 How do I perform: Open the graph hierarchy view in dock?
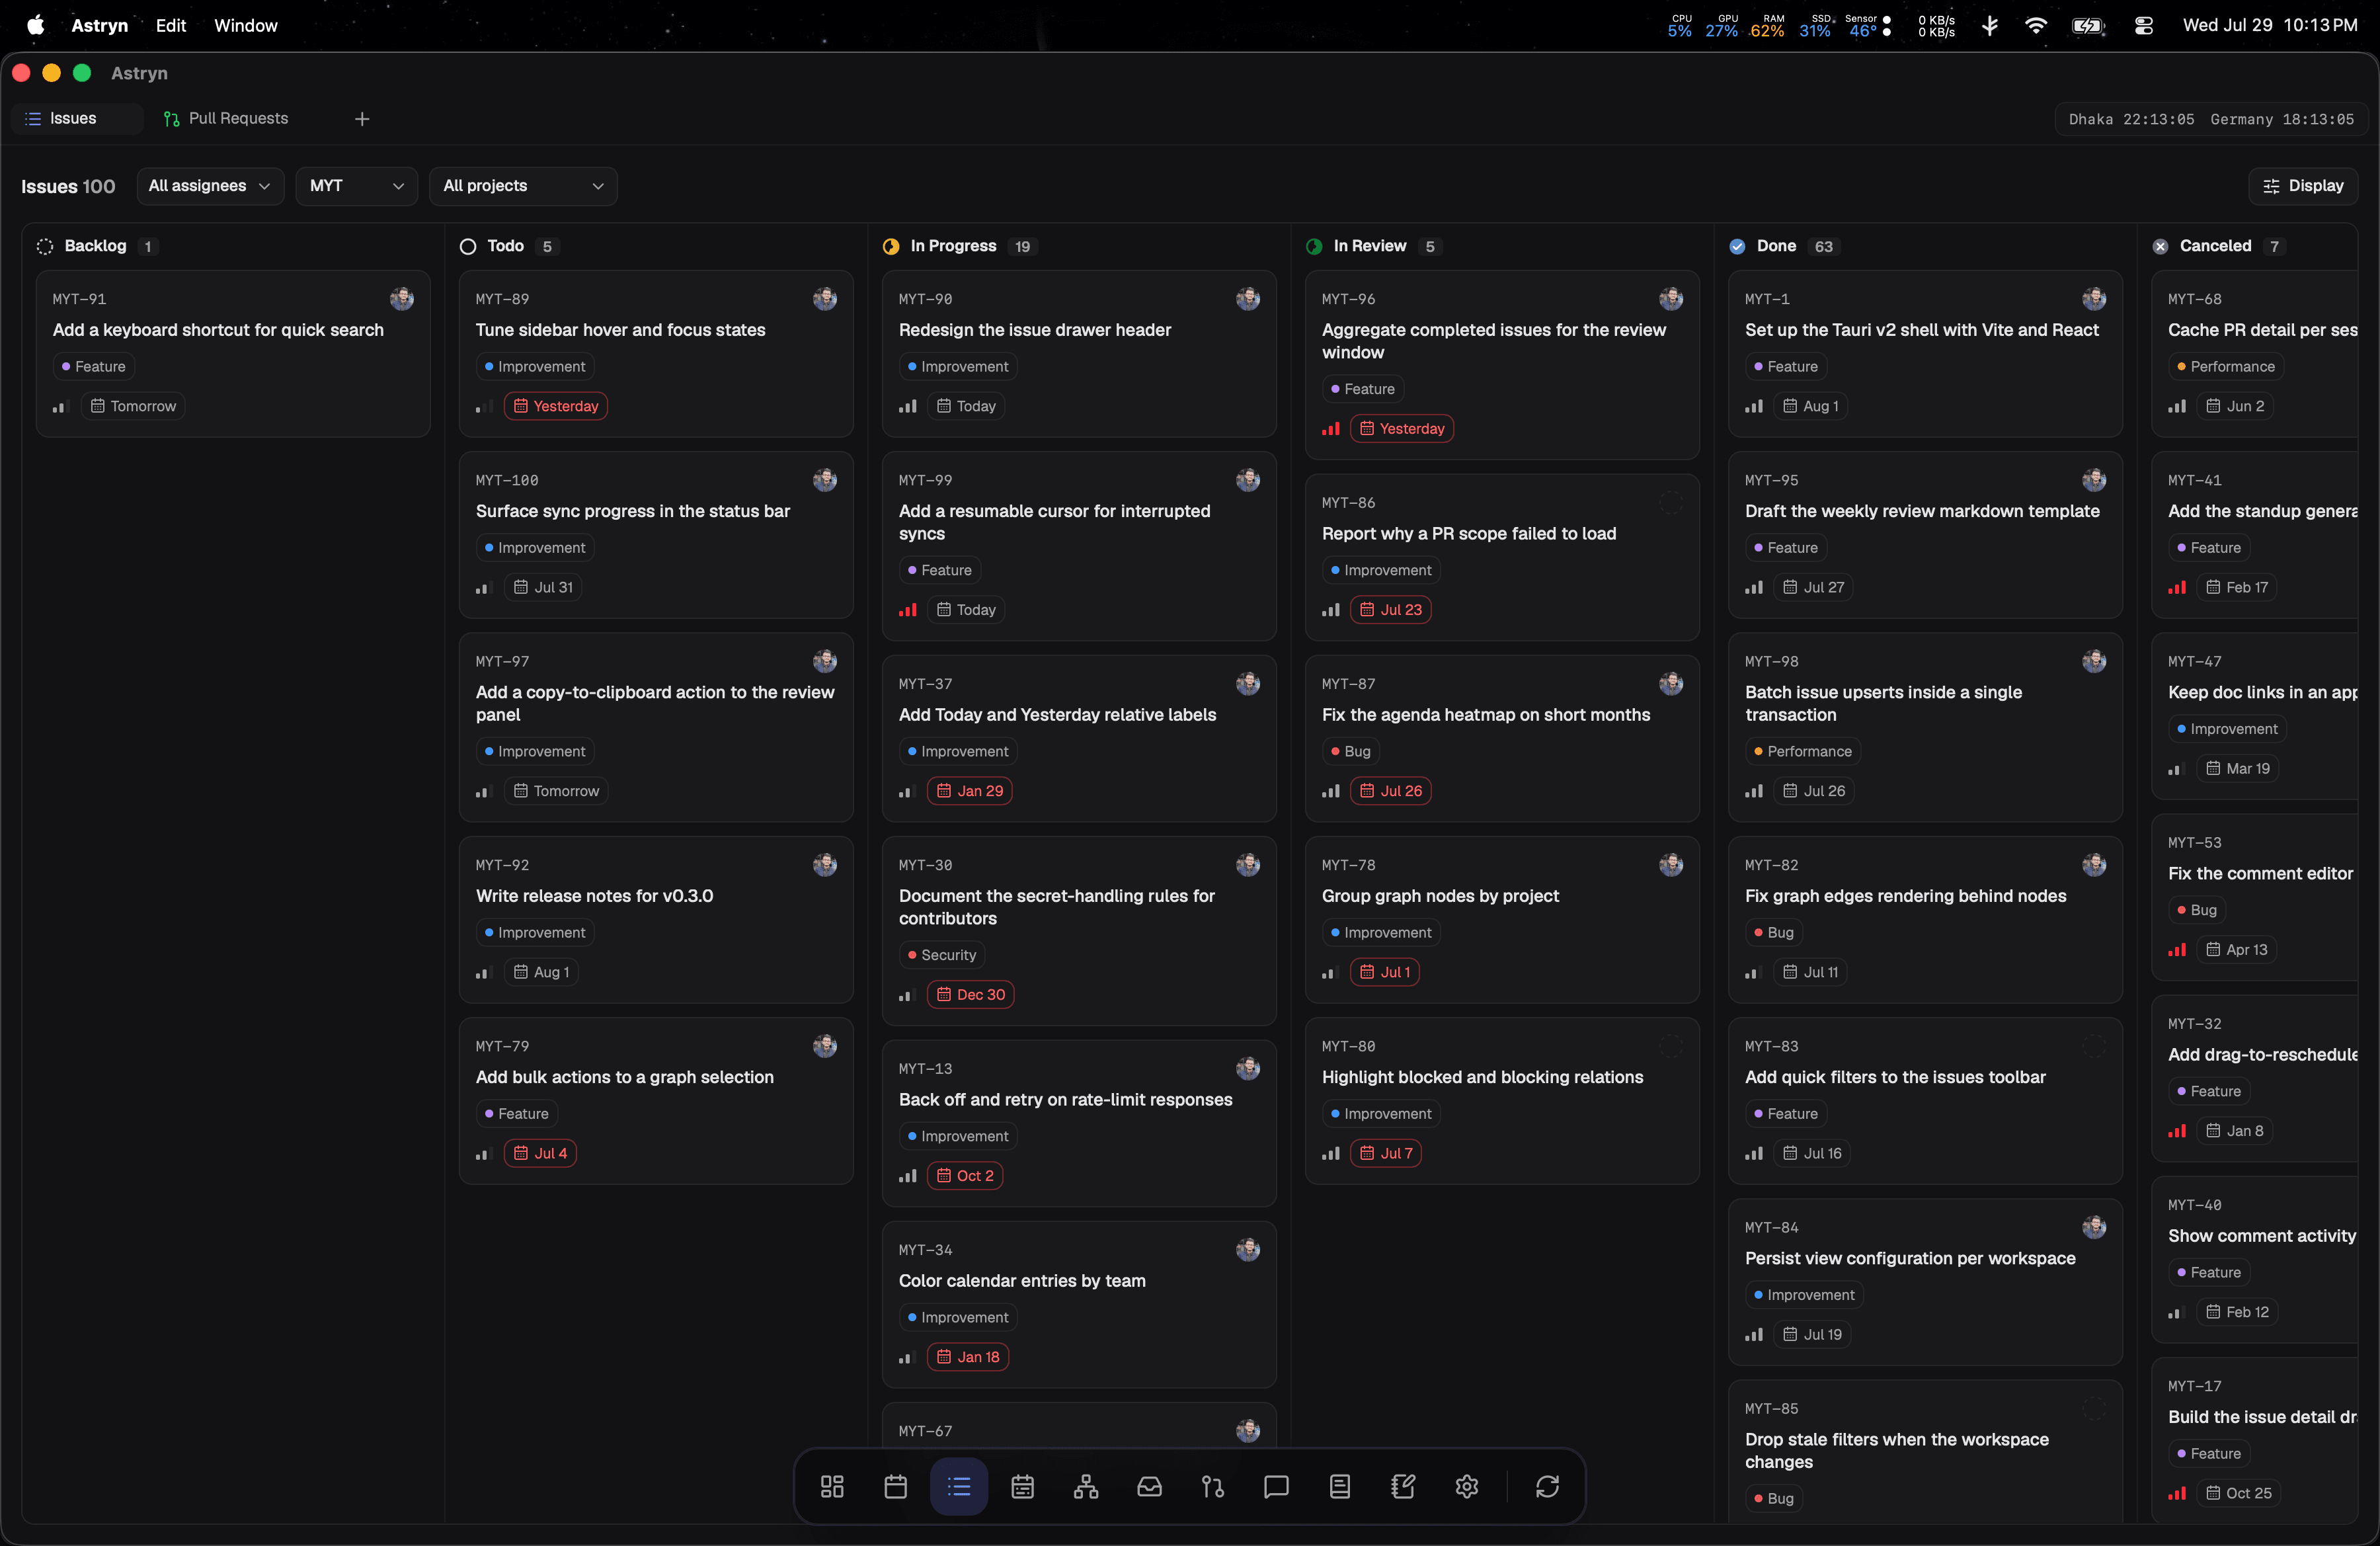[1086, 1487]
